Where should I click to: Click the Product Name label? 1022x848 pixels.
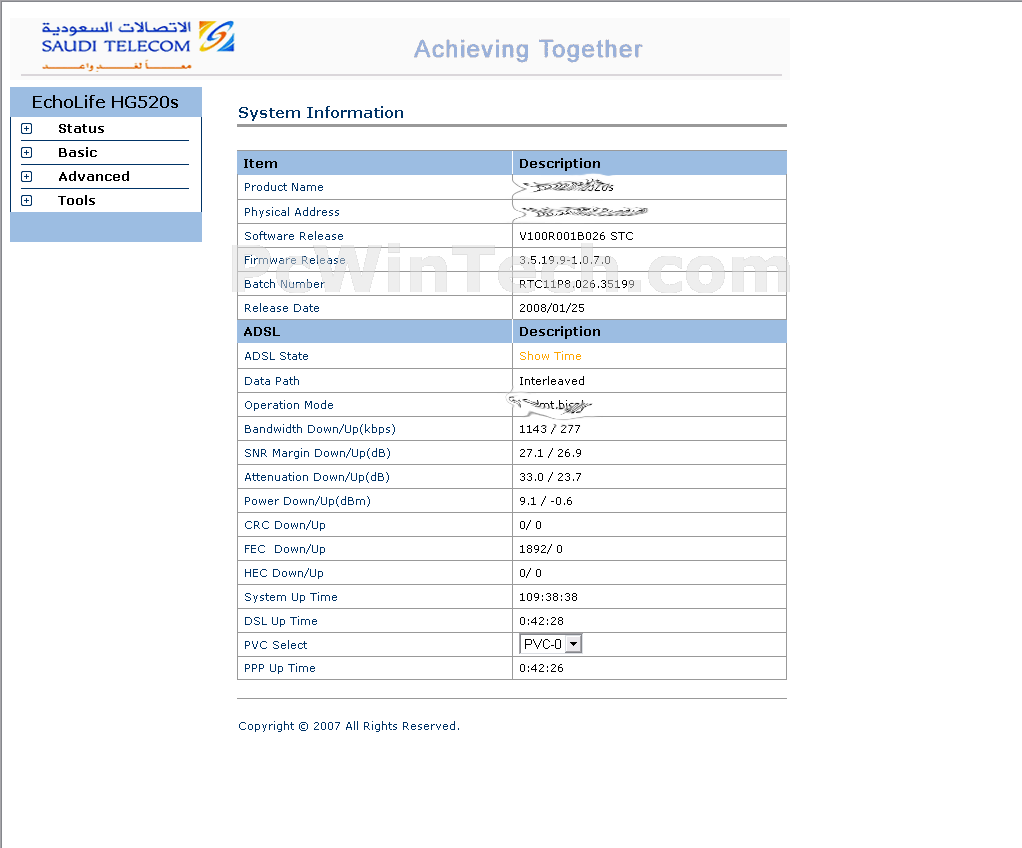point(284,188)
